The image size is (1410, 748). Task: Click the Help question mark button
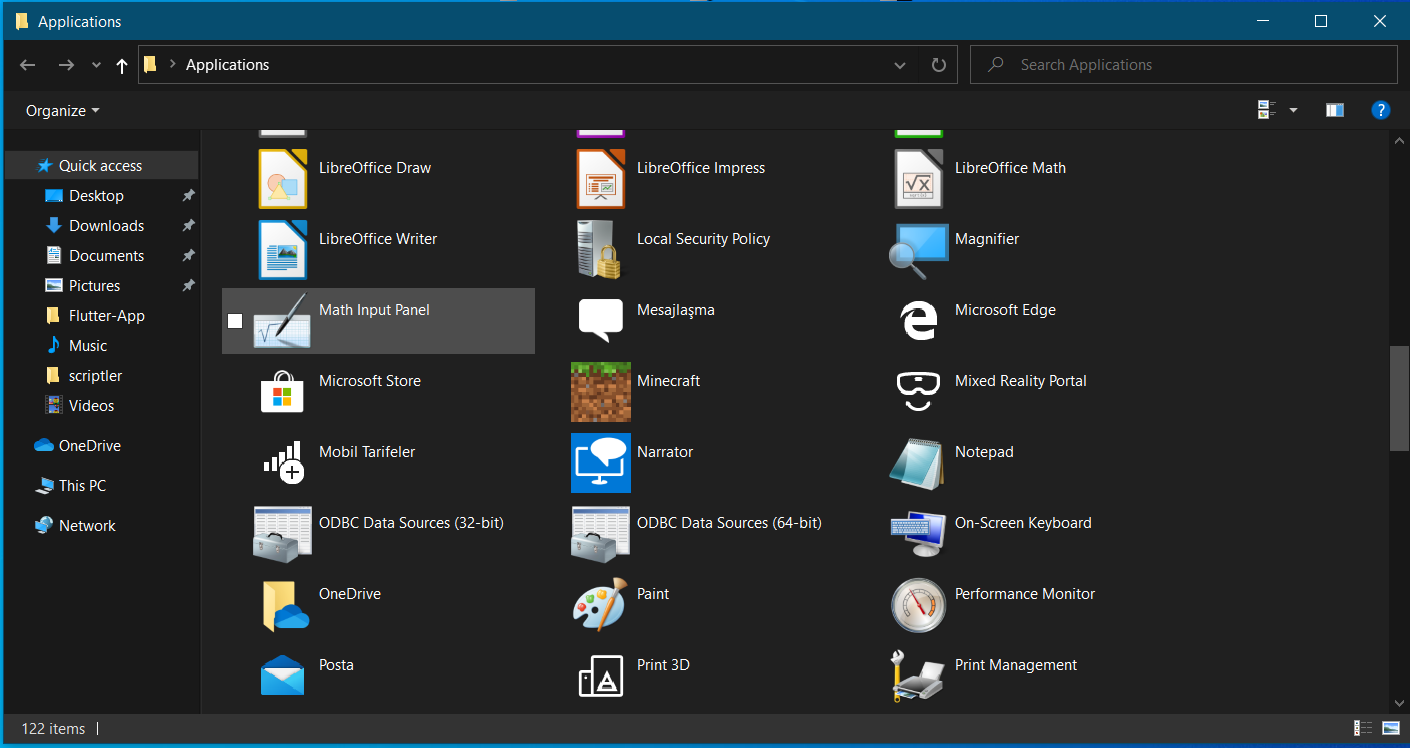coord(1380,110)
